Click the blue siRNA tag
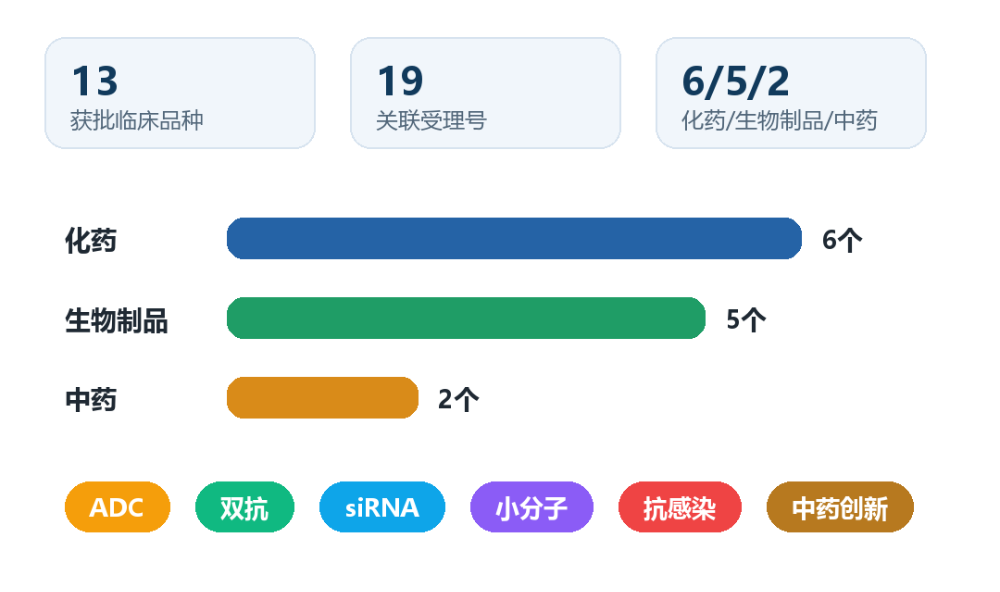 pyautogui.click(x=382, y=507)
